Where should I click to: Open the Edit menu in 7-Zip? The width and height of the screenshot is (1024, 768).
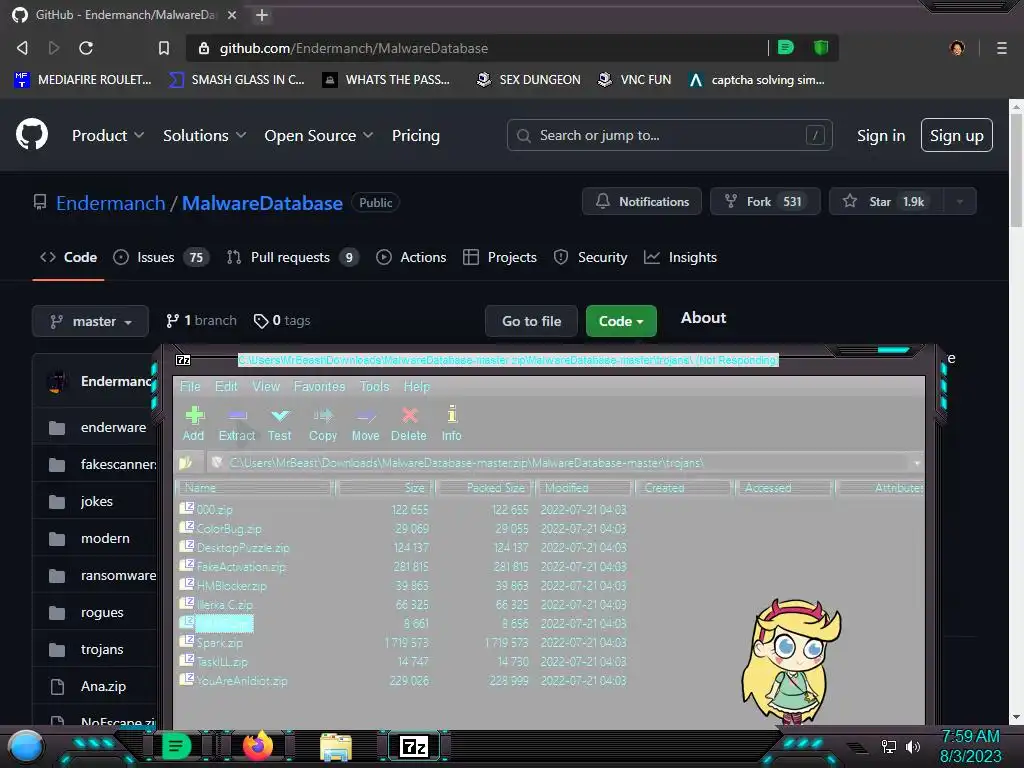(226, 387)
